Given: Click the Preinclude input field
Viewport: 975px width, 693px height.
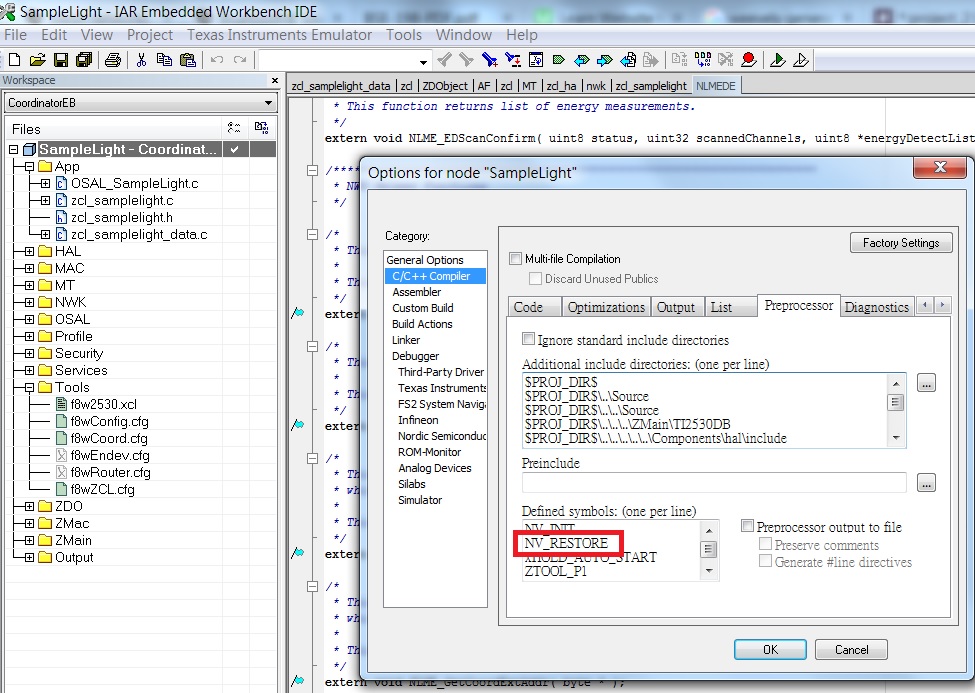Looking at the screenshot, I should (714, 482).
